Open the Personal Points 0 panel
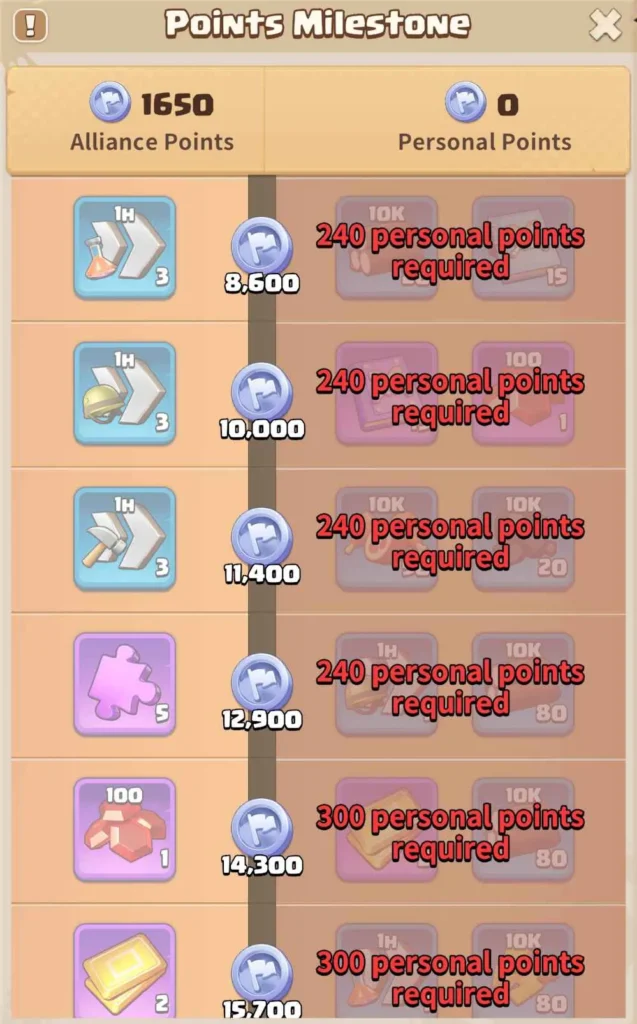The height and width of the screenshot is (1024, 637). [447, 120]
